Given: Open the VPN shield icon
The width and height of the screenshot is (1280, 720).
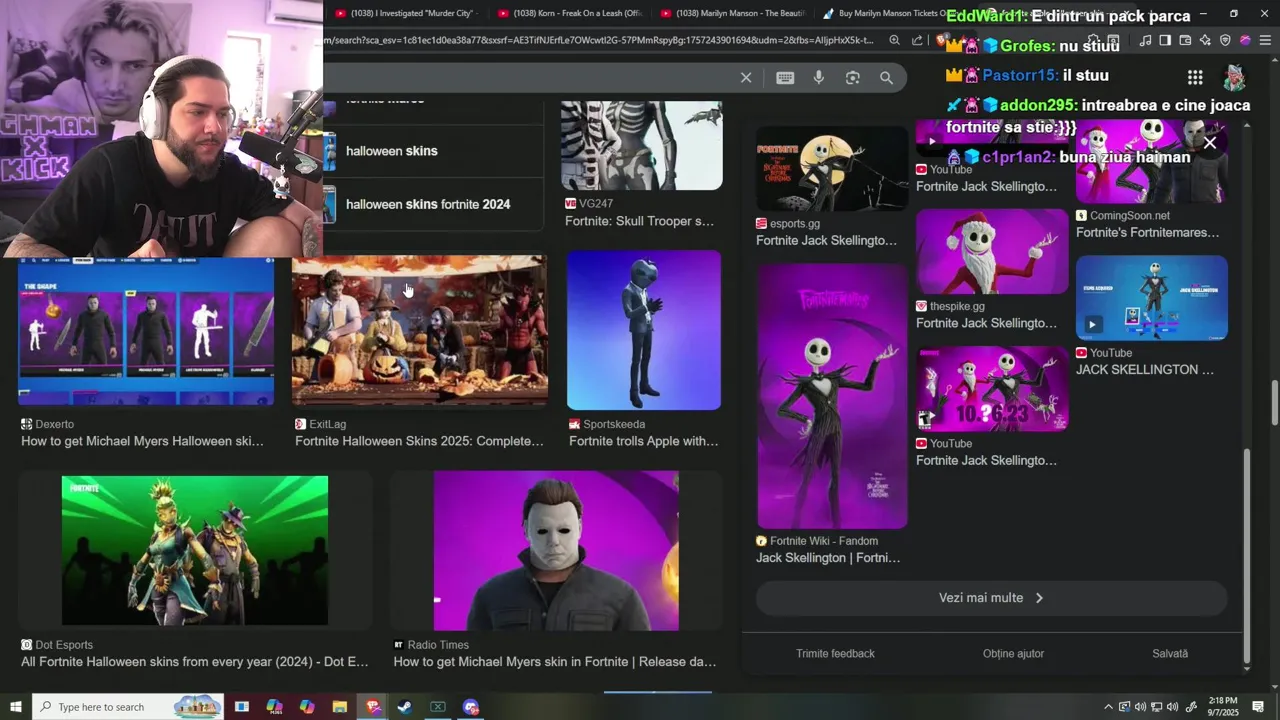Looking at the screenshot, I should [1225, 40].
